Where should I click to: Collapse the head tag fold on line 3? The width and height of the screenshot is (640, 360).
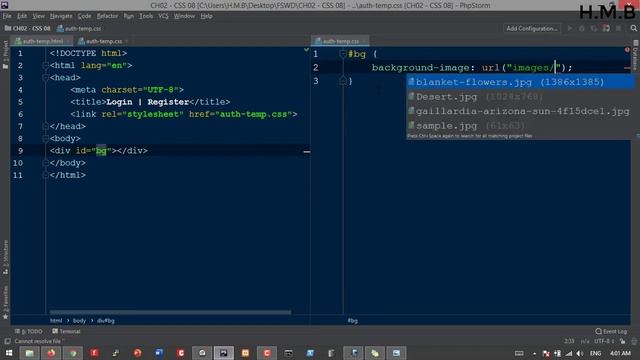click(45, 78)
